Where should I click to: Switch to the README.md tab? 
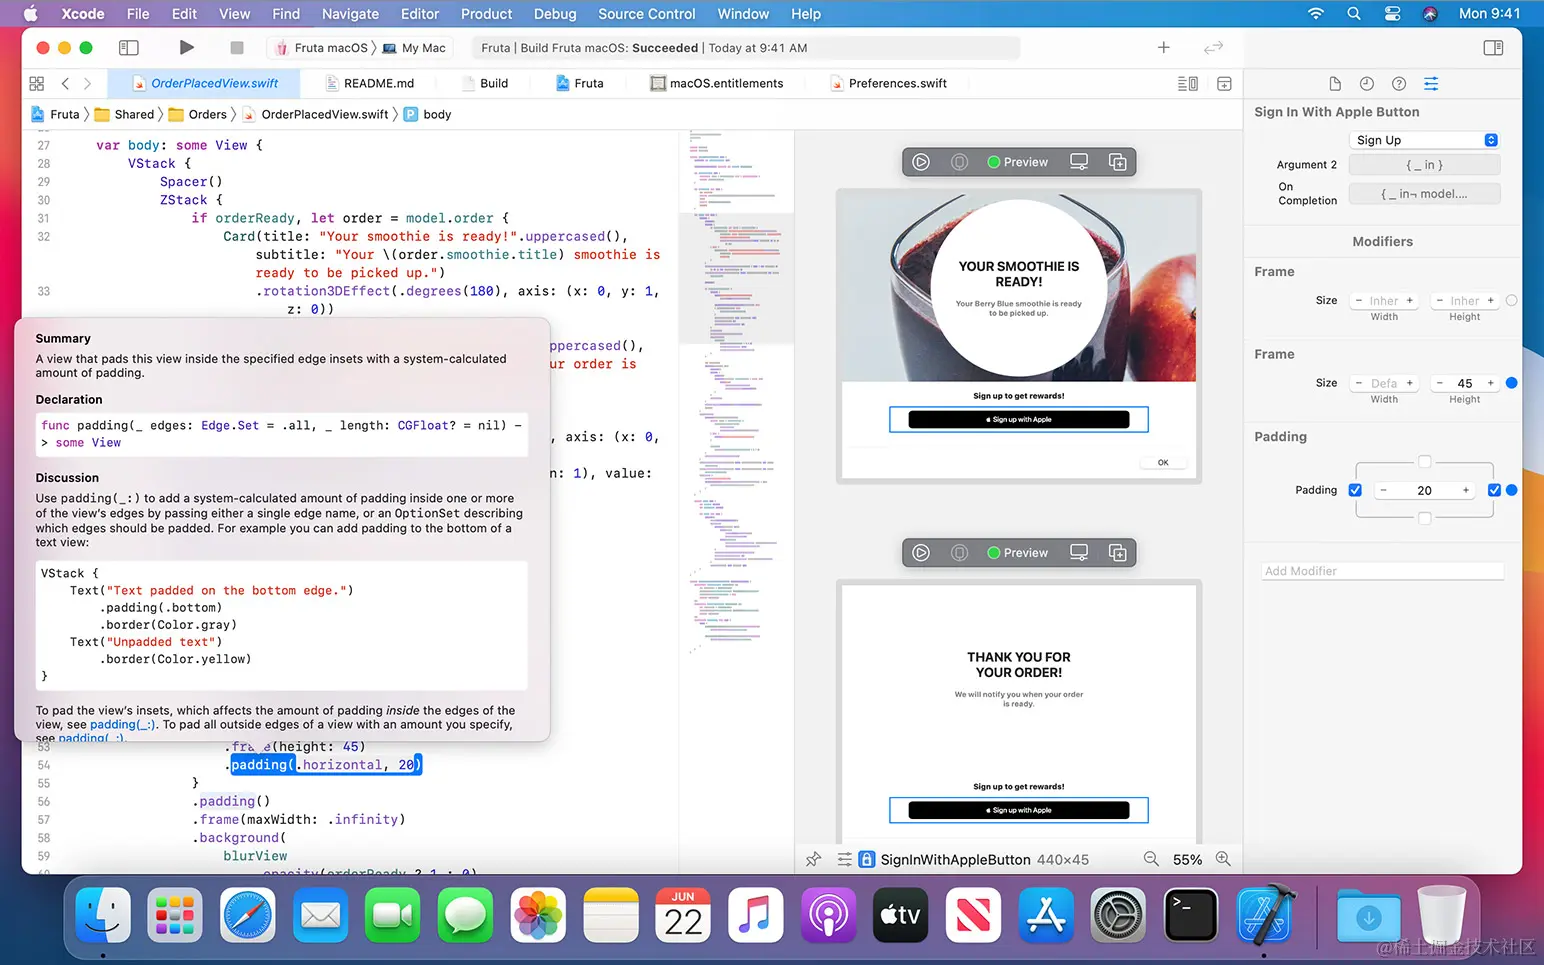pyautogui.click(x=378, y=83)
